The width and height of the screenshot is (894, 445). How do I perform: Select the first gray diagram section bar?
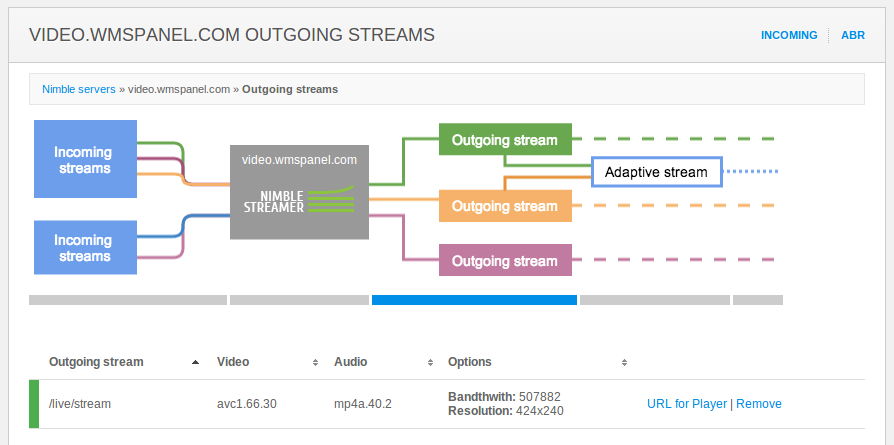pos(128,300)
